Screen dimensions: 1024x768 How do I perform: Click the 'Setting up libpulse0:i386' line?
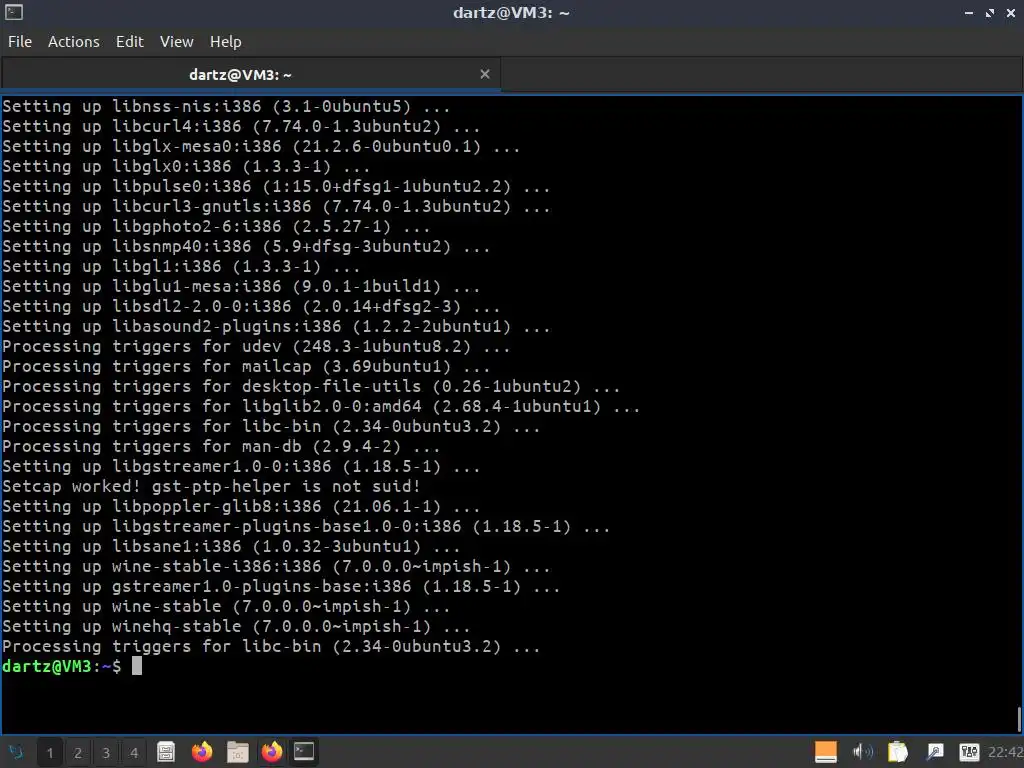276,187
